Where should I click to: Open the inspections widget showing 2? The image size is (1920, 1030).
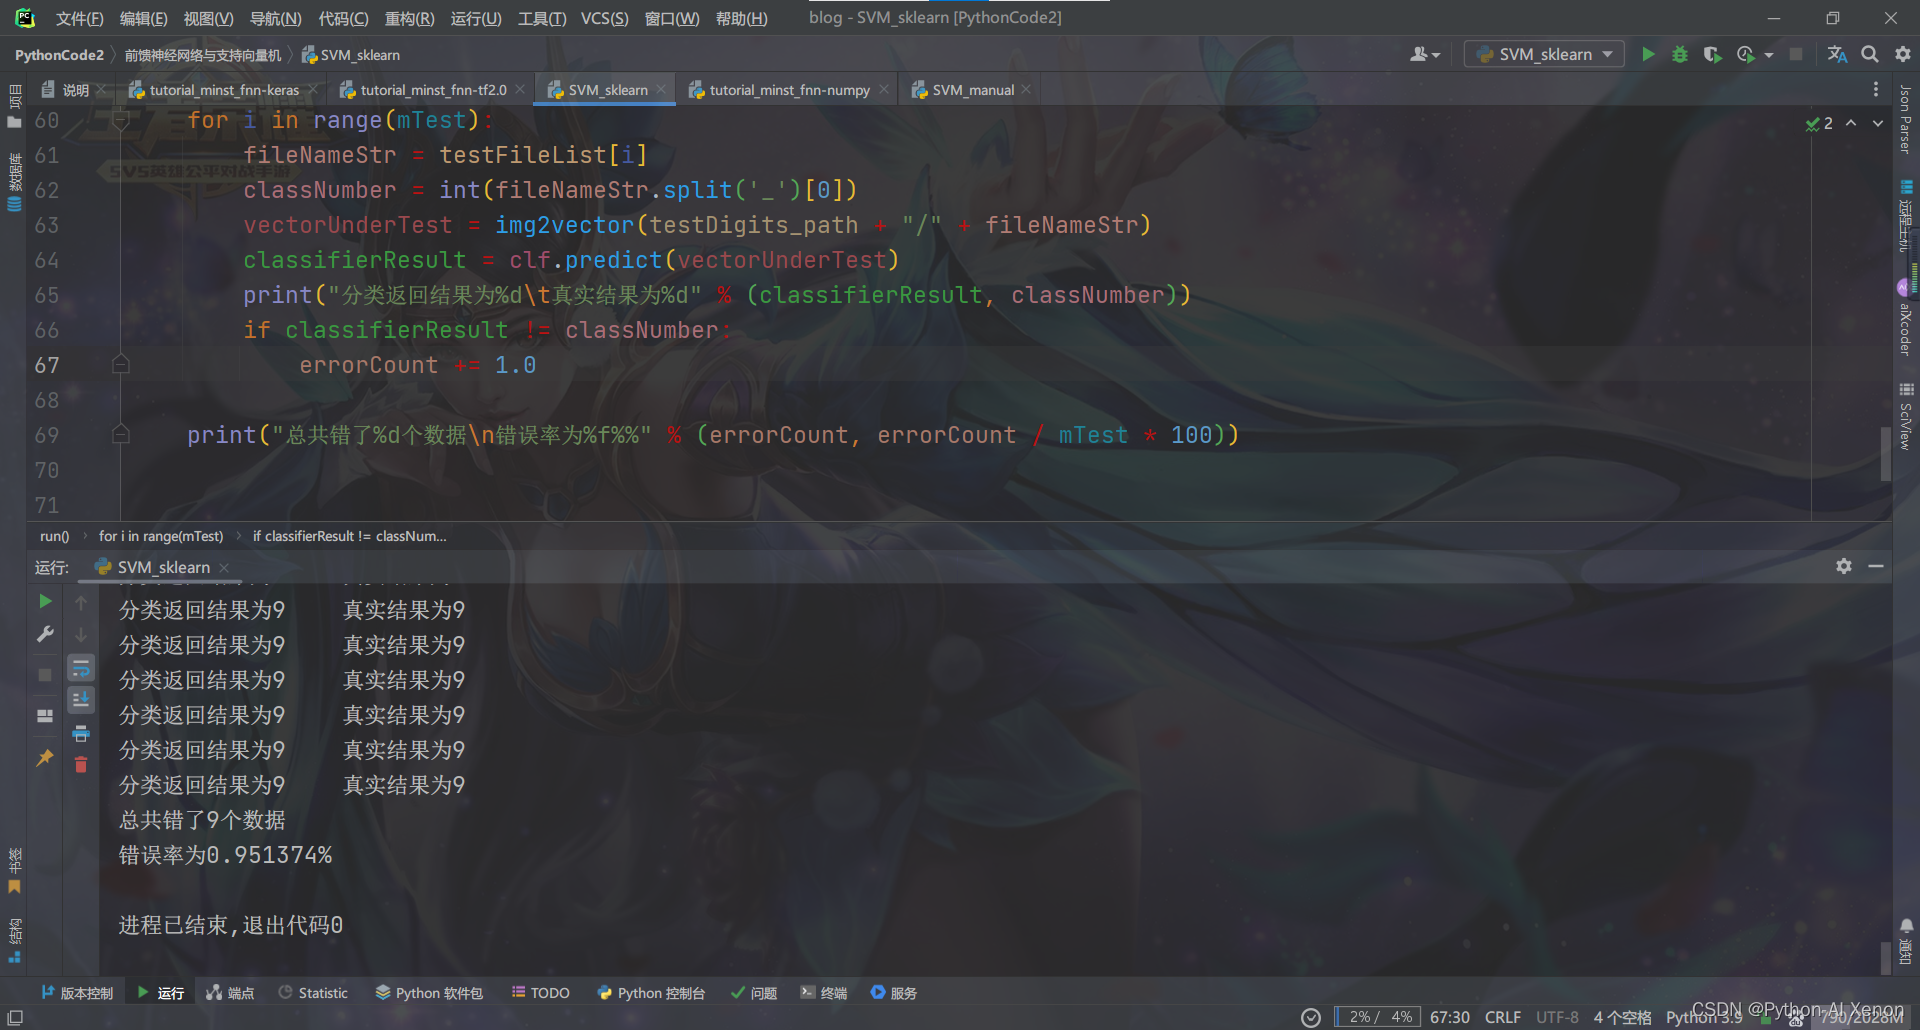[1819, 123]
